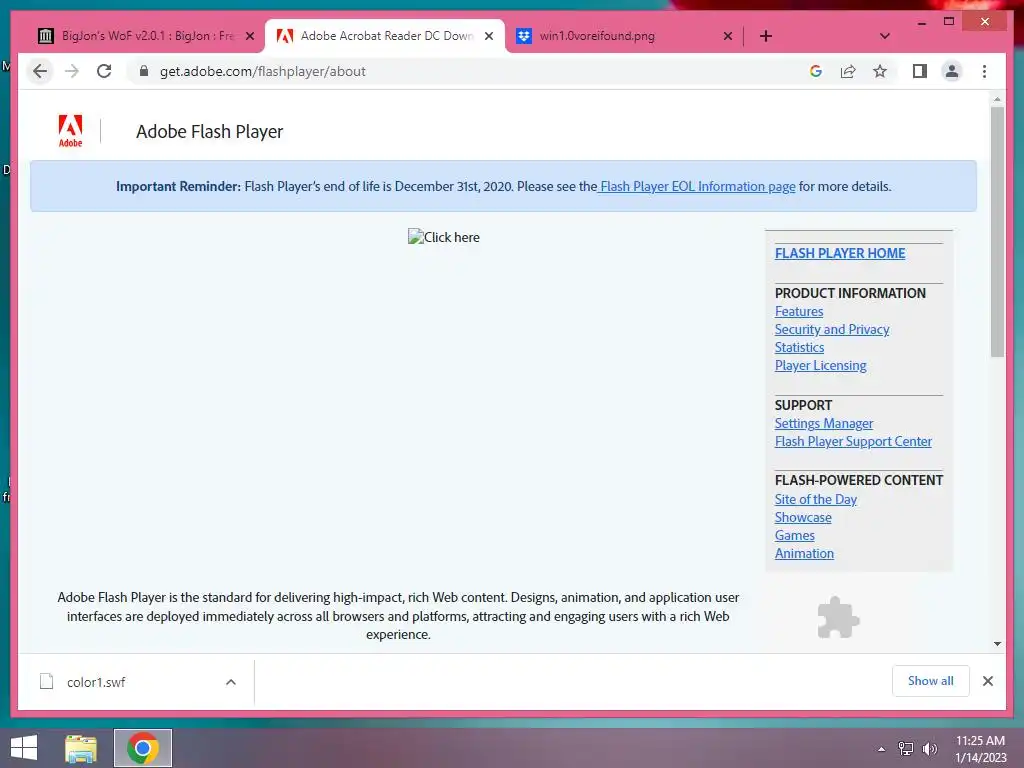
Task: Open options chevron for color1.swf download
Action: pos(231,682)
